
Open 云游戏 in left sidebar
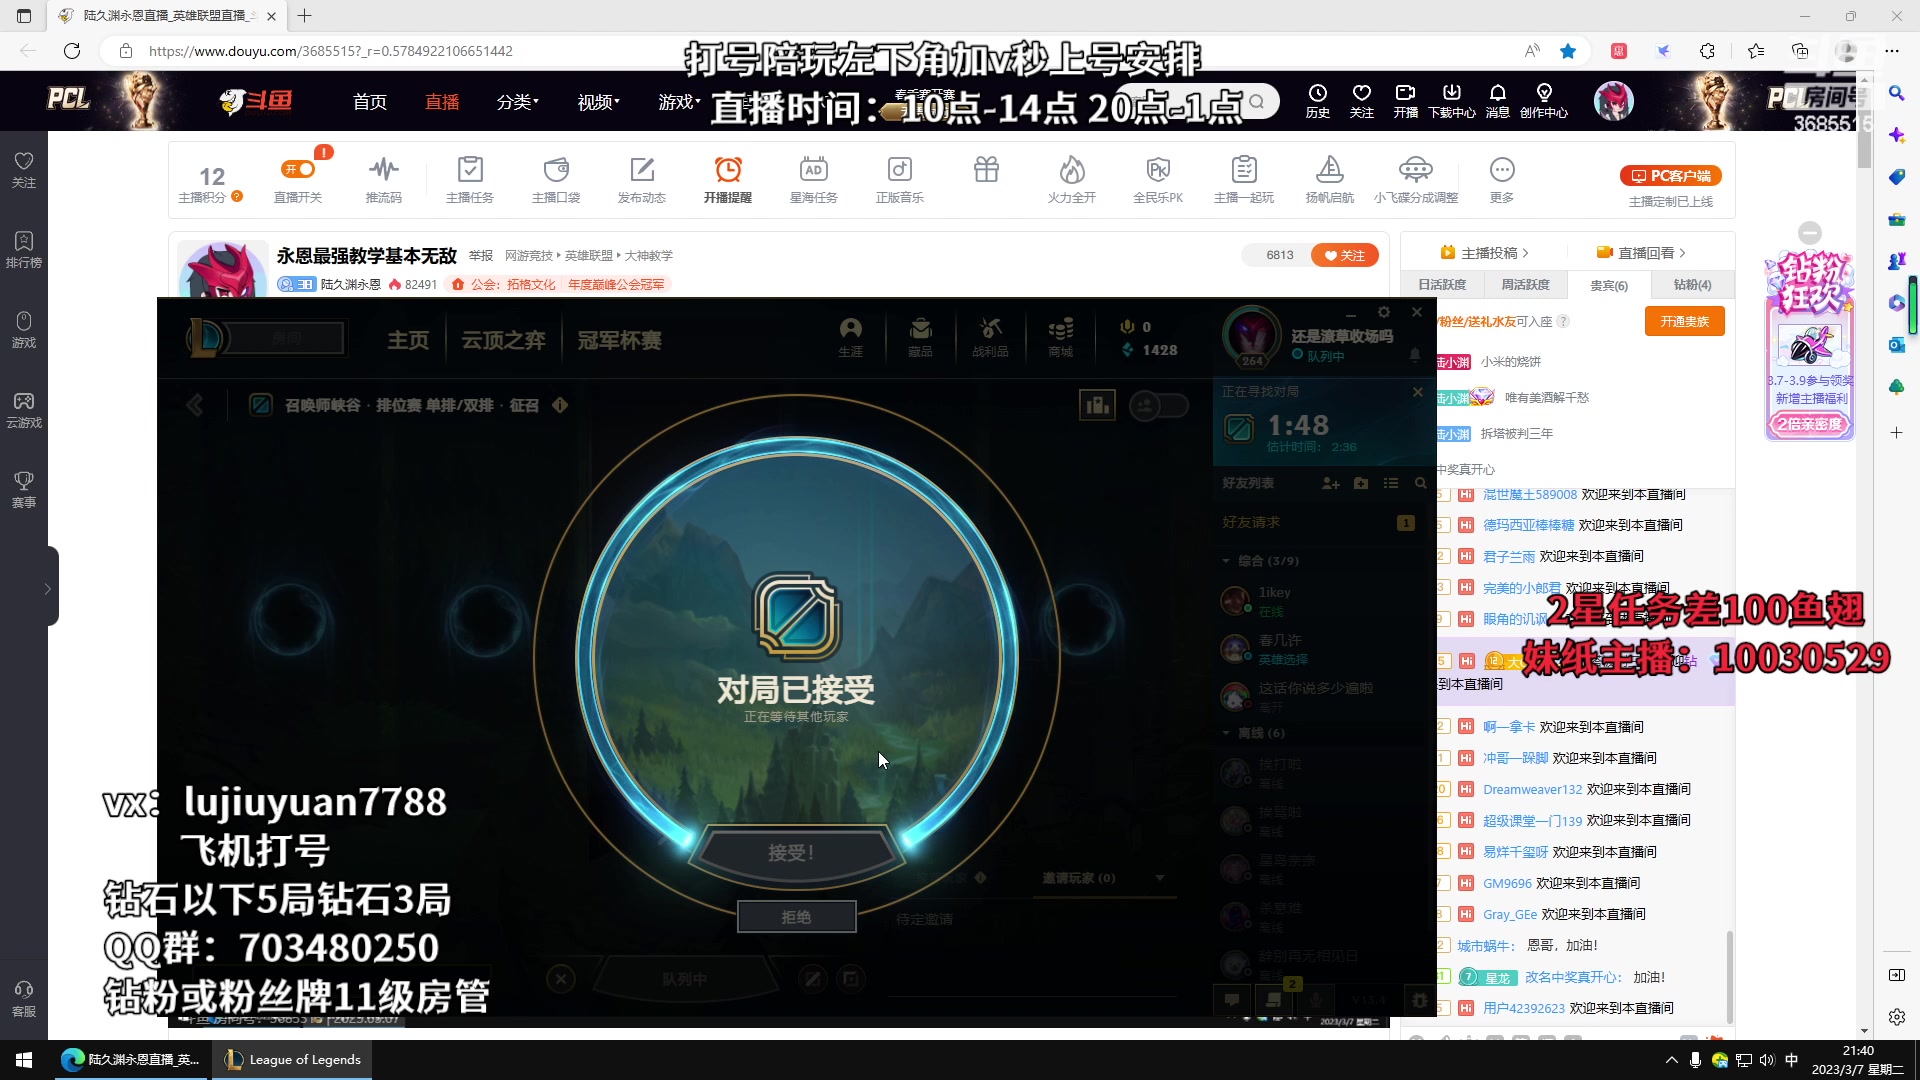click(24, 410)
